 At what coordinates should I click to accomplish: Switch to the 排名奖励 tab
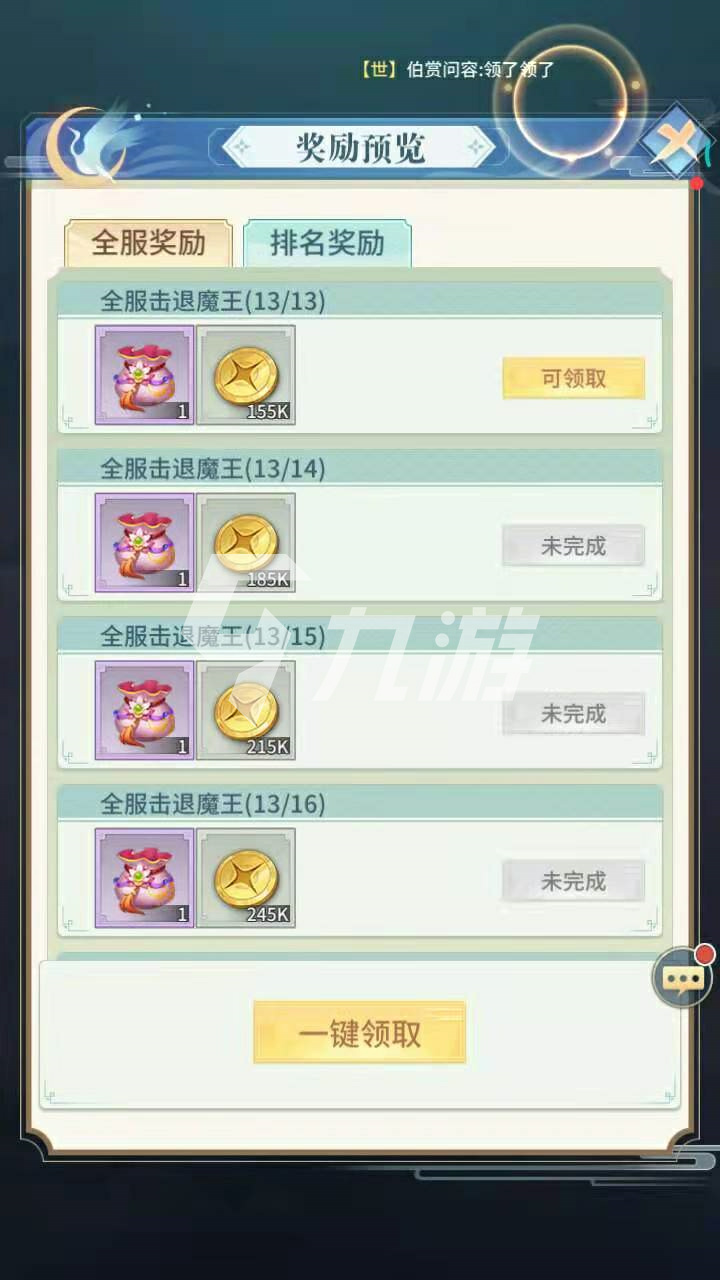(327, 243)
